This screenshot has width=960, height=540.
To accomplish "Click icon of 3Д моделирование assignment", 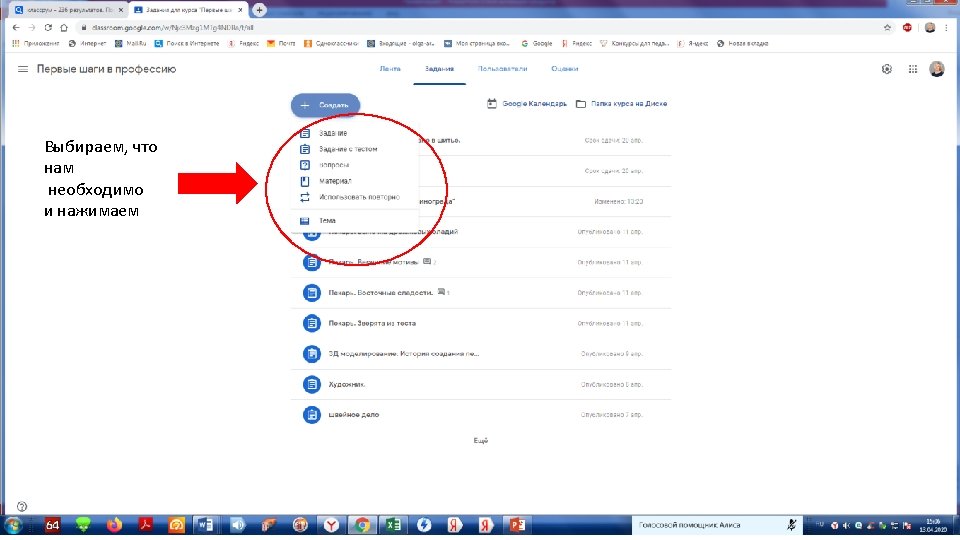I will (x=312, y=354).
